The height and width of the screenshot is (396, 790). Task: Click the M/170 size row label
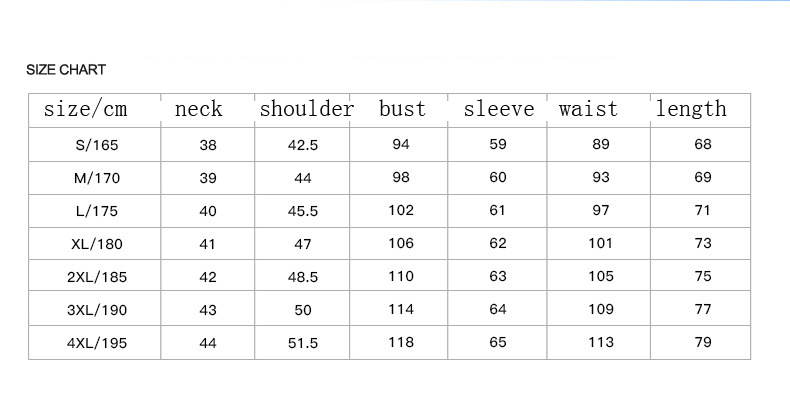(97, 178)
